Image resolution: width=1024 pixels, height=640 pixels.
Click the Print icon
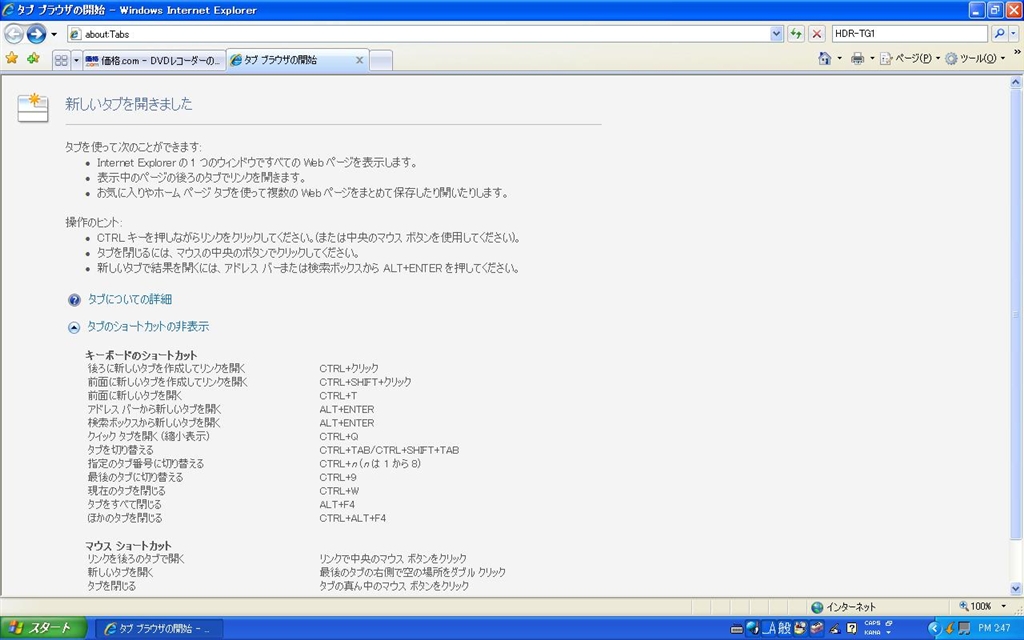pos(857,59)
